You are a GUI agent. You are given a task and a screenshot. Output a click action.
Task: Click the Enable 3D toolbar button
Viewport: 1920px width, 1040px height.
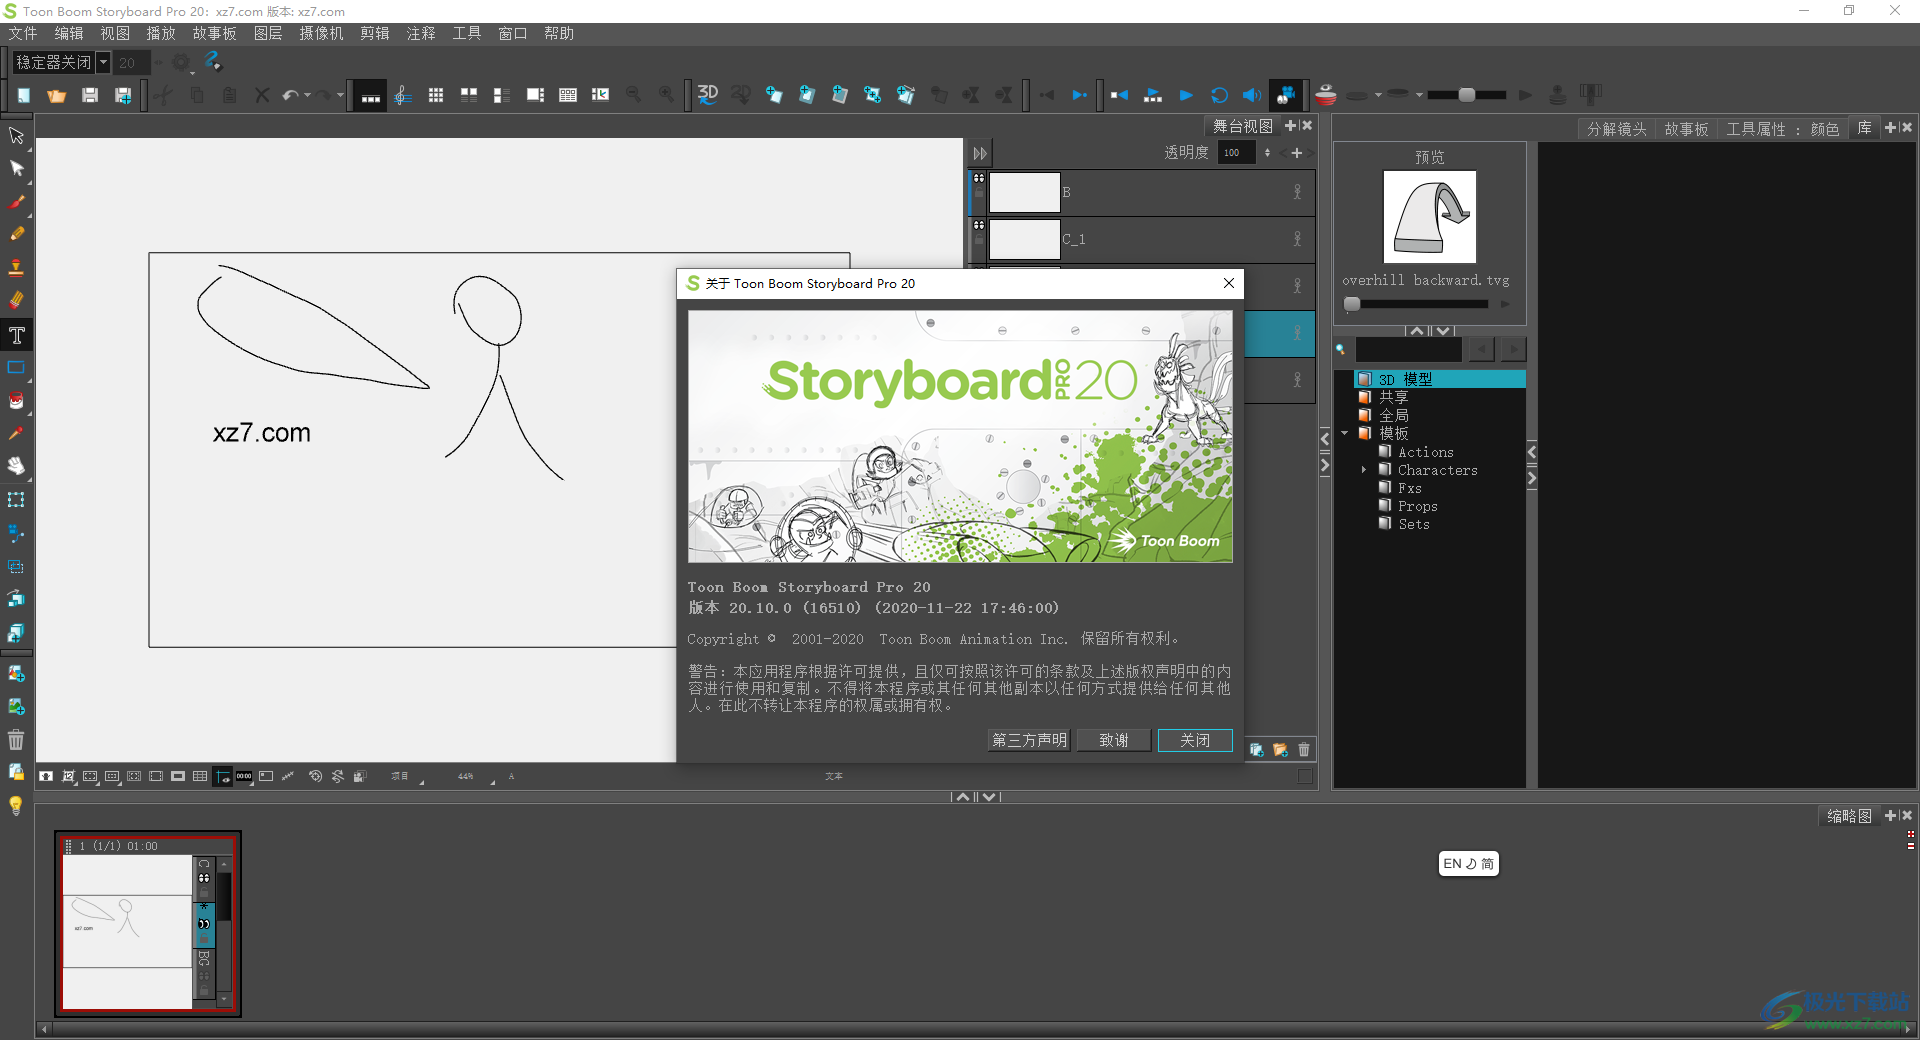[x=708, y=95]
